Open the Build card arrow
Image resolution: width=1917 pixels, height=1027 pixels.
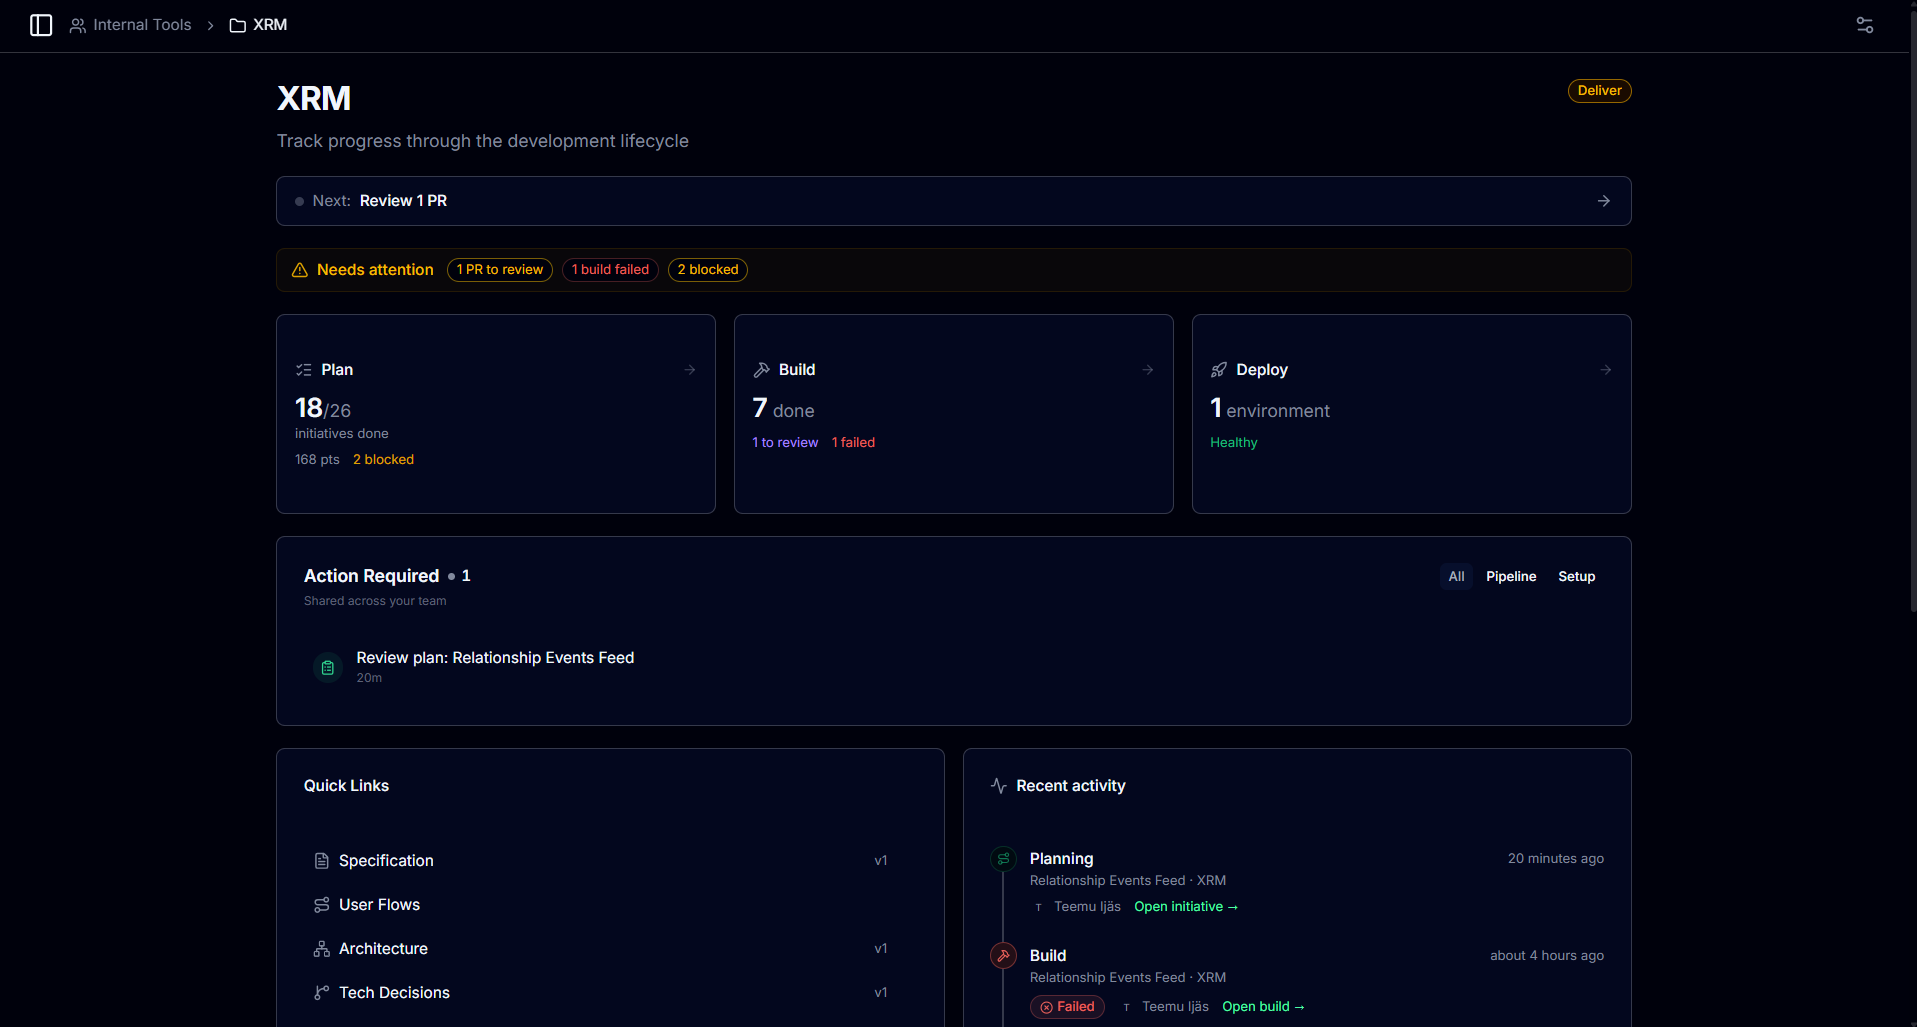coord(1148,370)
